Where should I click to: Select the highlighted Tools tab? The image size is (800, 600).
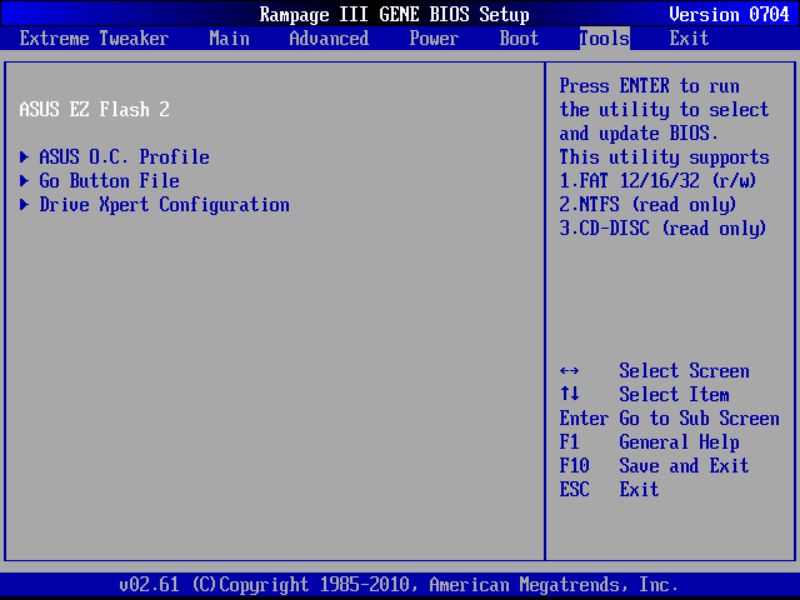pos(605,39)
